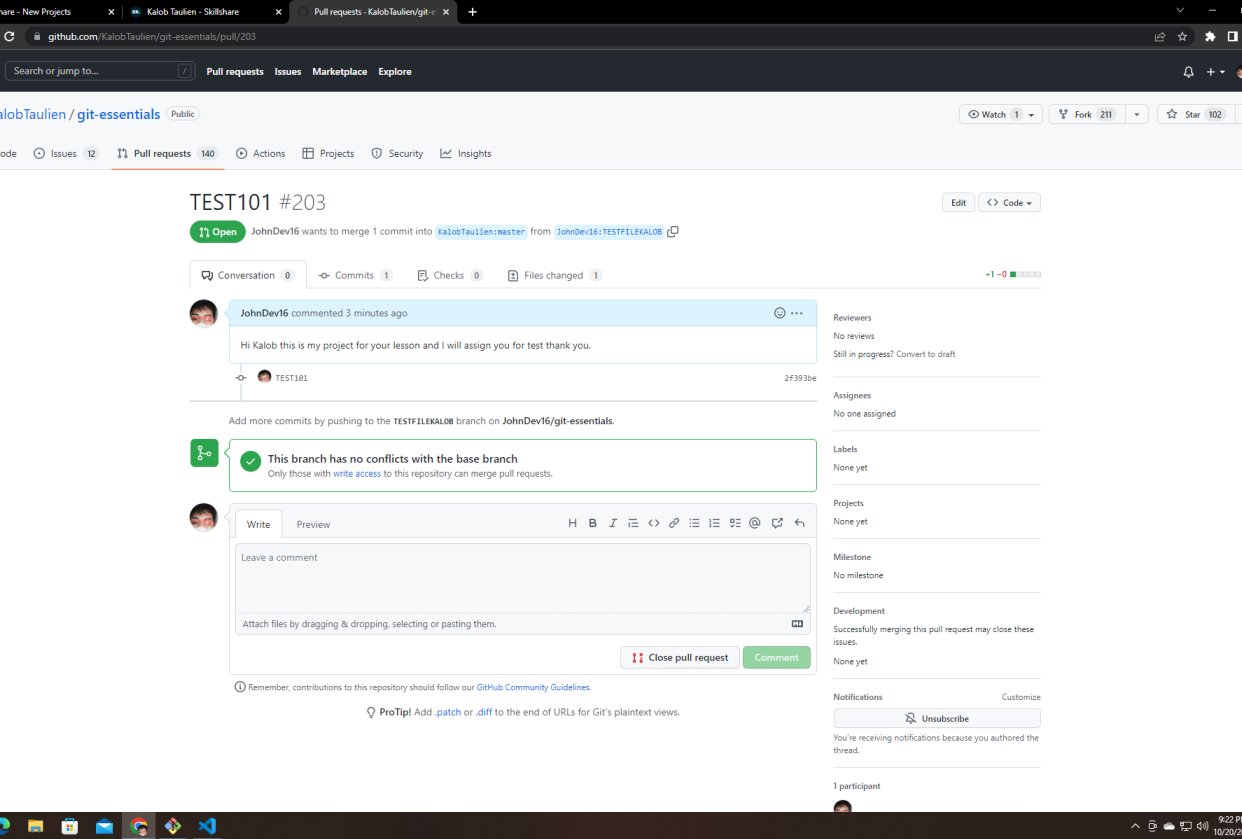Image resolution: width=1242 pixels, height=839 pixels.
Task: Open the three-dot comment options menu
Action: click(797, 313)
